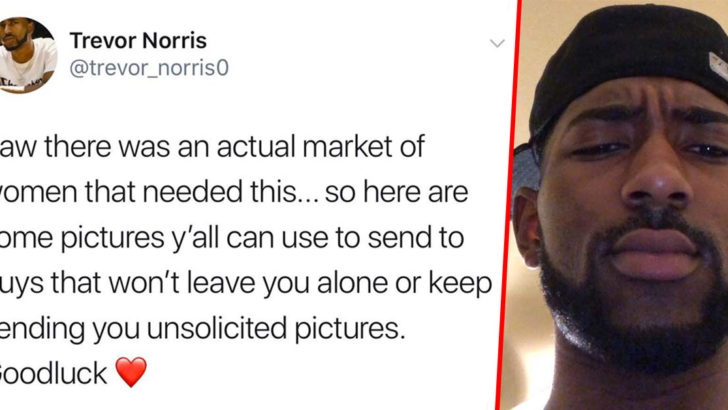Open the @trevor_norris0 handle link
728x410 pixels.
(149, 68)
